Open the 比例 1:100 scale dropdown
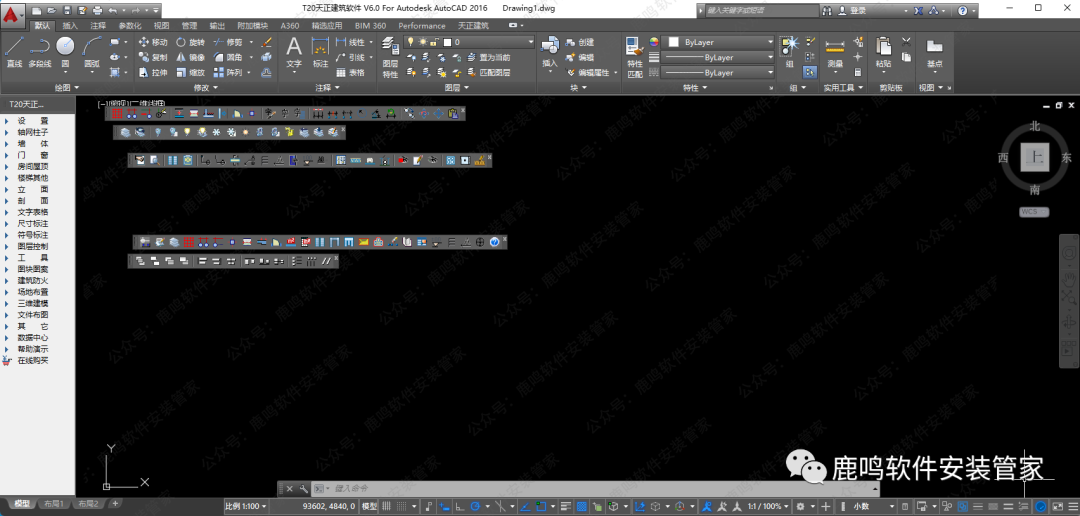Image resolution: width=1080 pixels, height=516 pixels. [246, 507]
